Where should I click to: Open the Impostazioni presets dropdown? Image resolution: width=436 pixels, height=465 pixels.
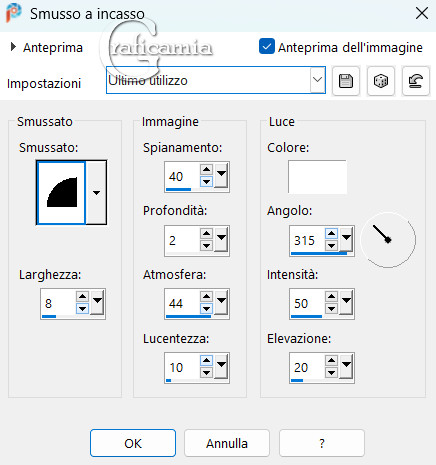pos(318,80)
